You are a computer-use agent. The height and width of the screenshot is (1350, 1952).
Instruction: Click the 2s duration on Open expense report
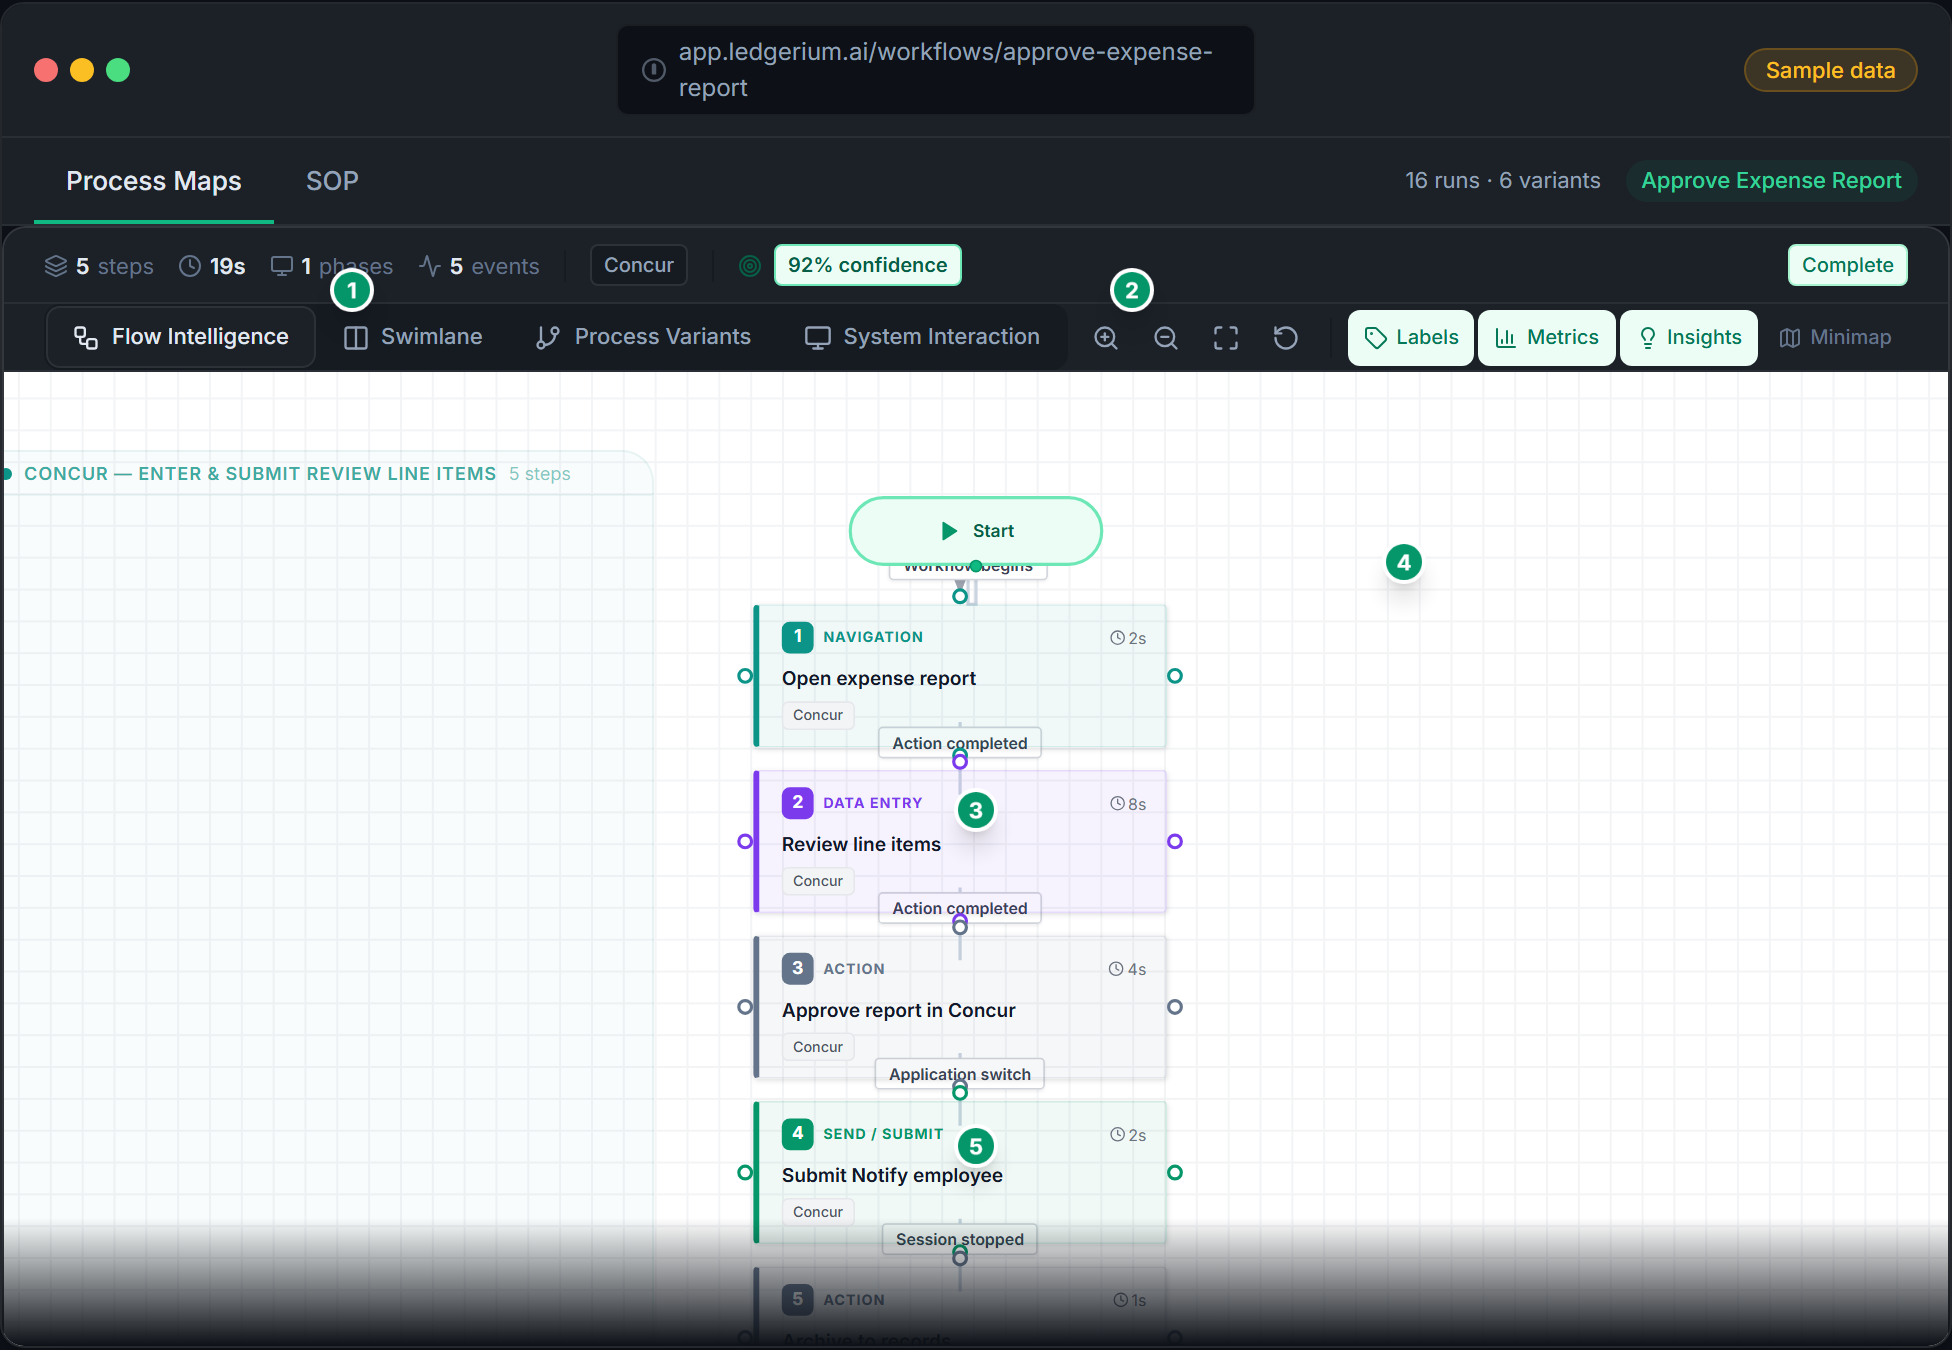(x=1128, y=638)
